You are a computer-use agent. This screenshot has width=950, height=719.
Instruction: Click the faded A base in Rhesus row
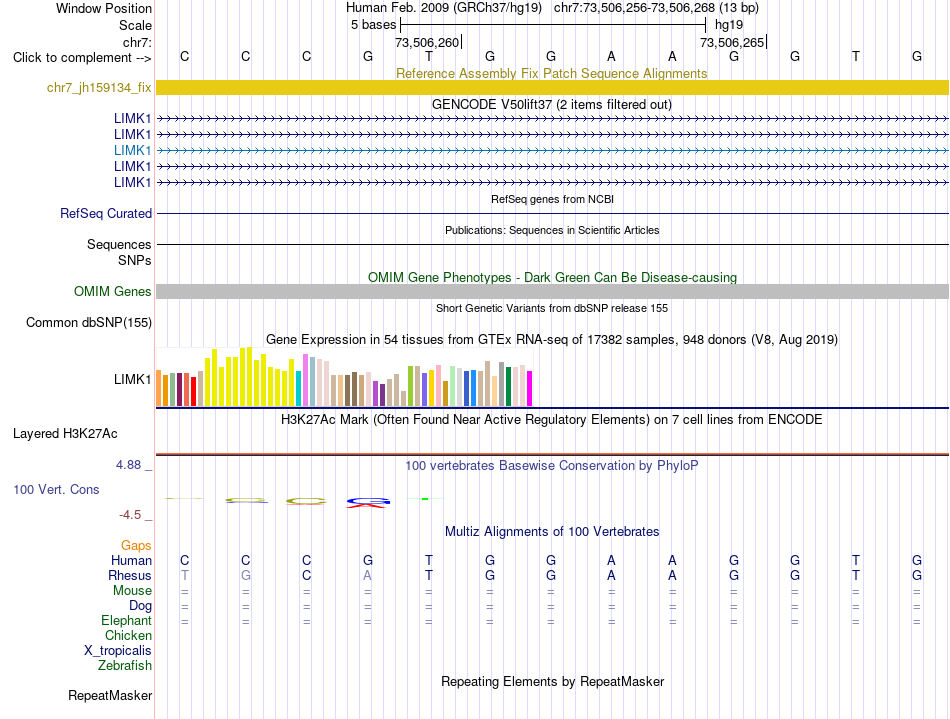(x=368, y=575)
